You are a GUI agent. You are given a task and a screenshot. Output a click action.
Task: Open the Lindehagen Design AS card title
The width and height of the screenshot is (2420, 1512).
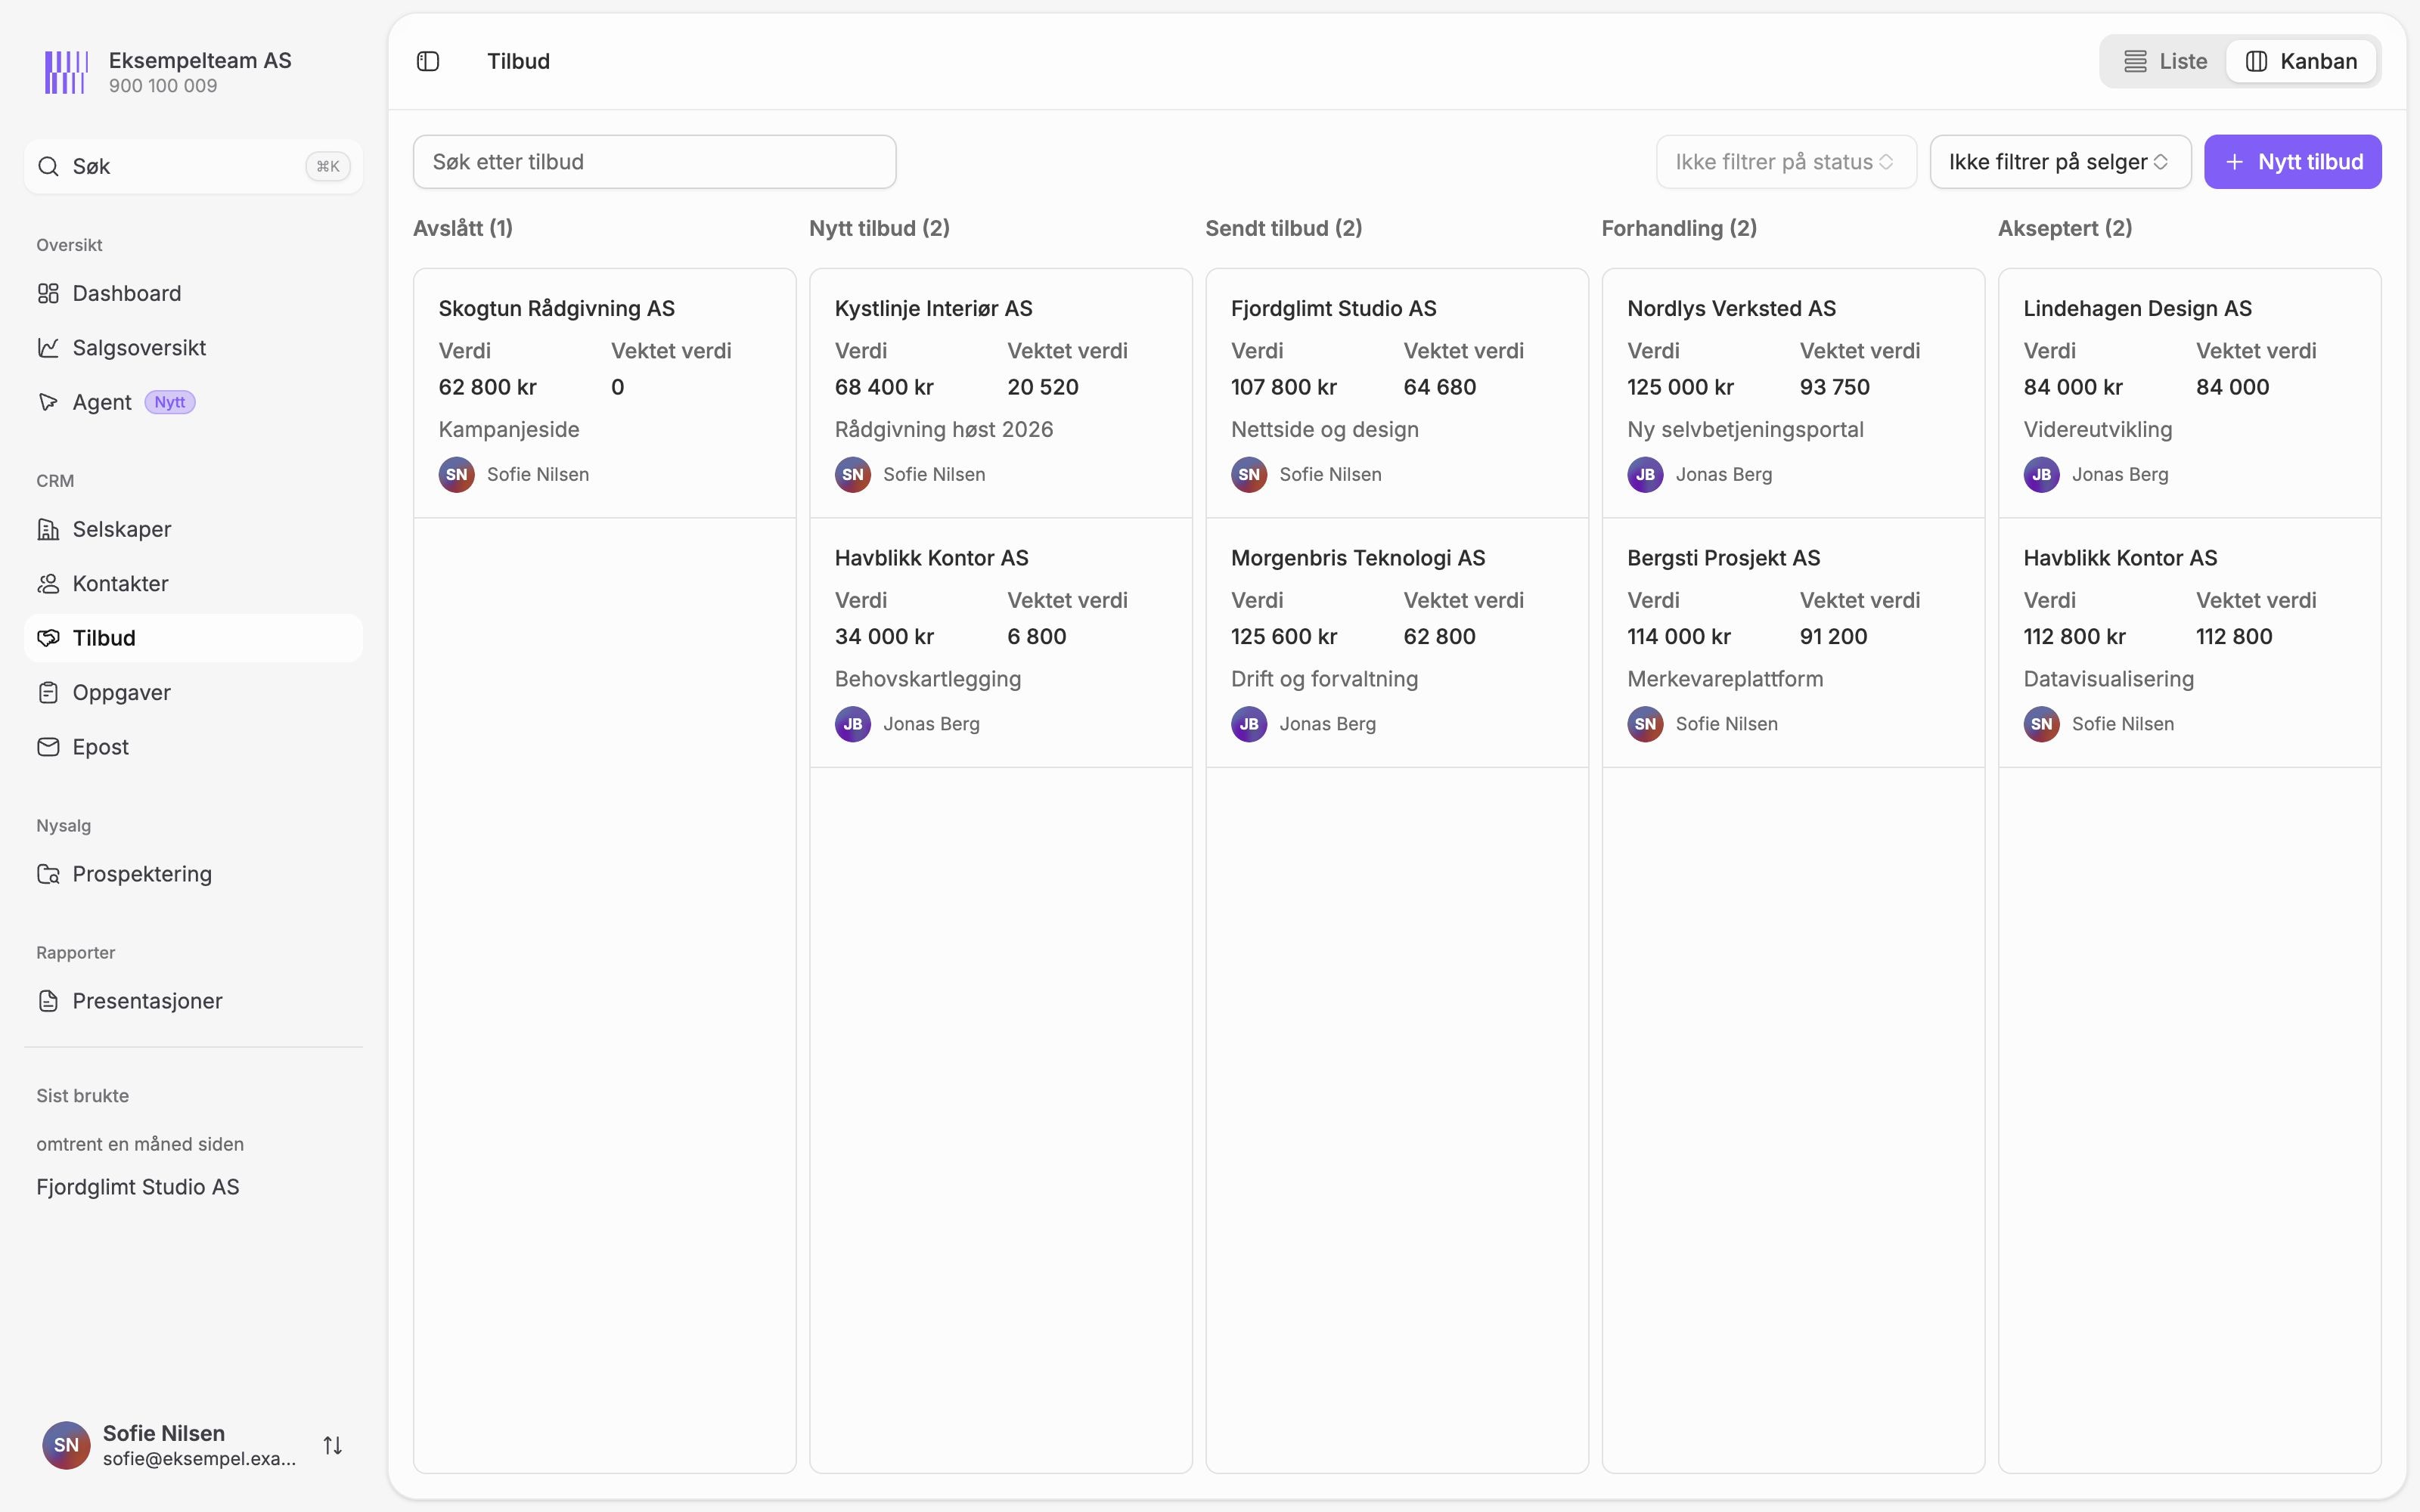tap(2137, 309)
